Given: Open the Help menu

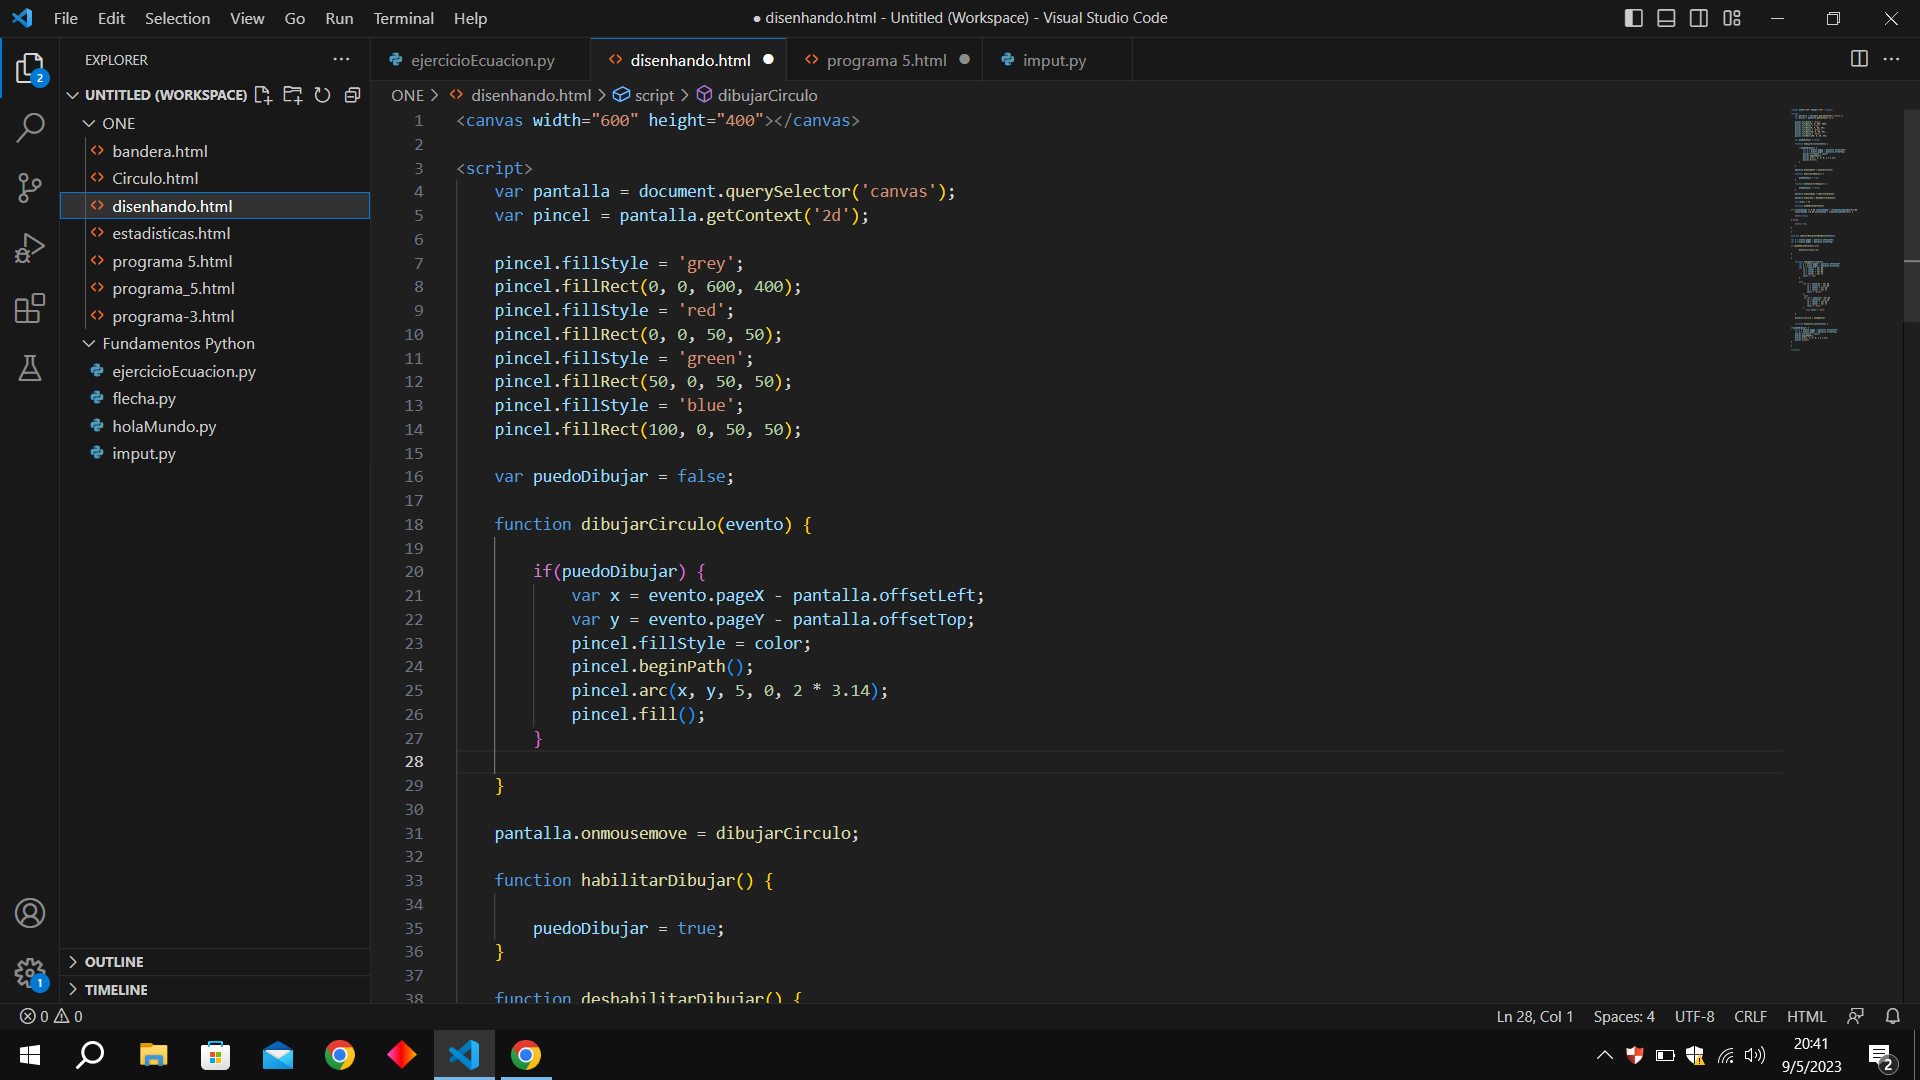Looking at the screenshot, I should pos(470,18).
